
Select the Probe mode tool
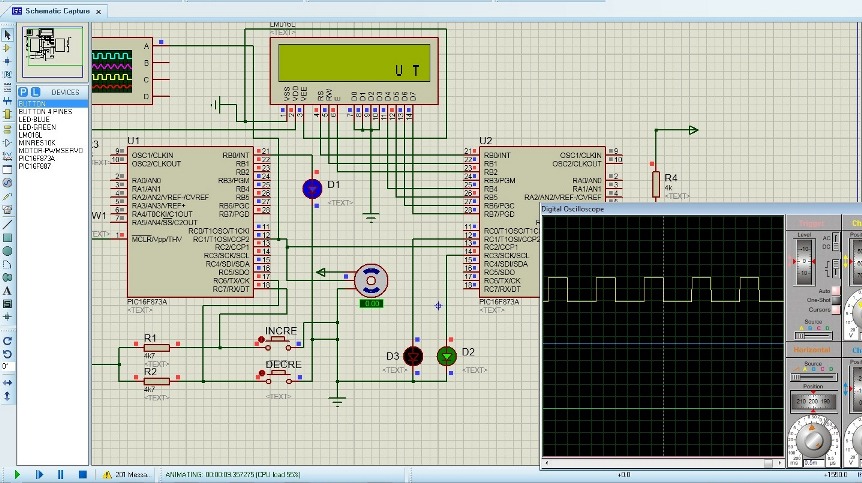point(7,196)
